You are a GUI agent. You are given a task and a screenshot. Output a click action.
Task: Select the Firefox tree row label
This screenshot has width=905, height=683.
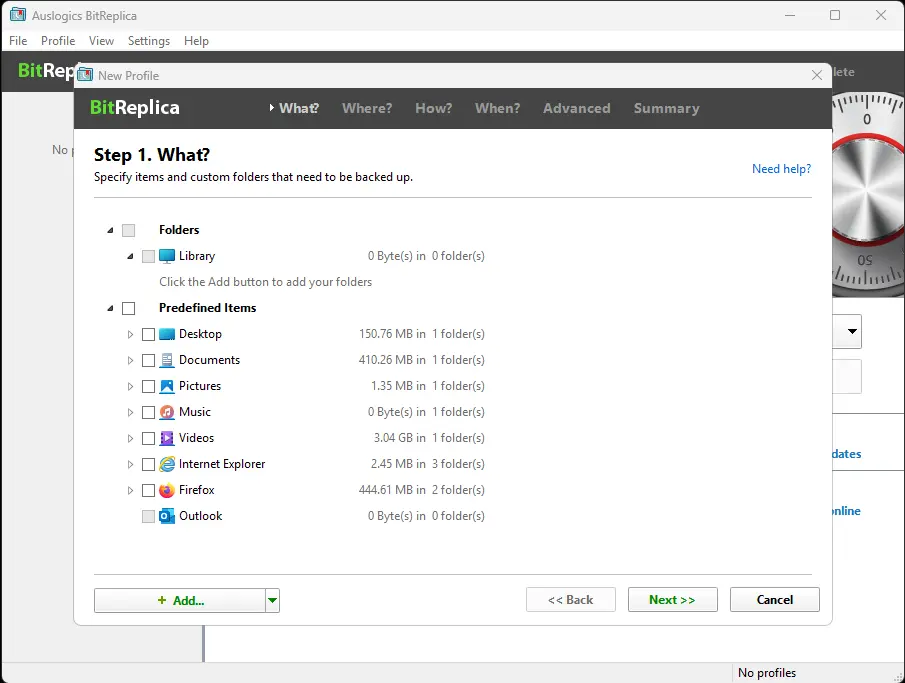click(197, 490)
